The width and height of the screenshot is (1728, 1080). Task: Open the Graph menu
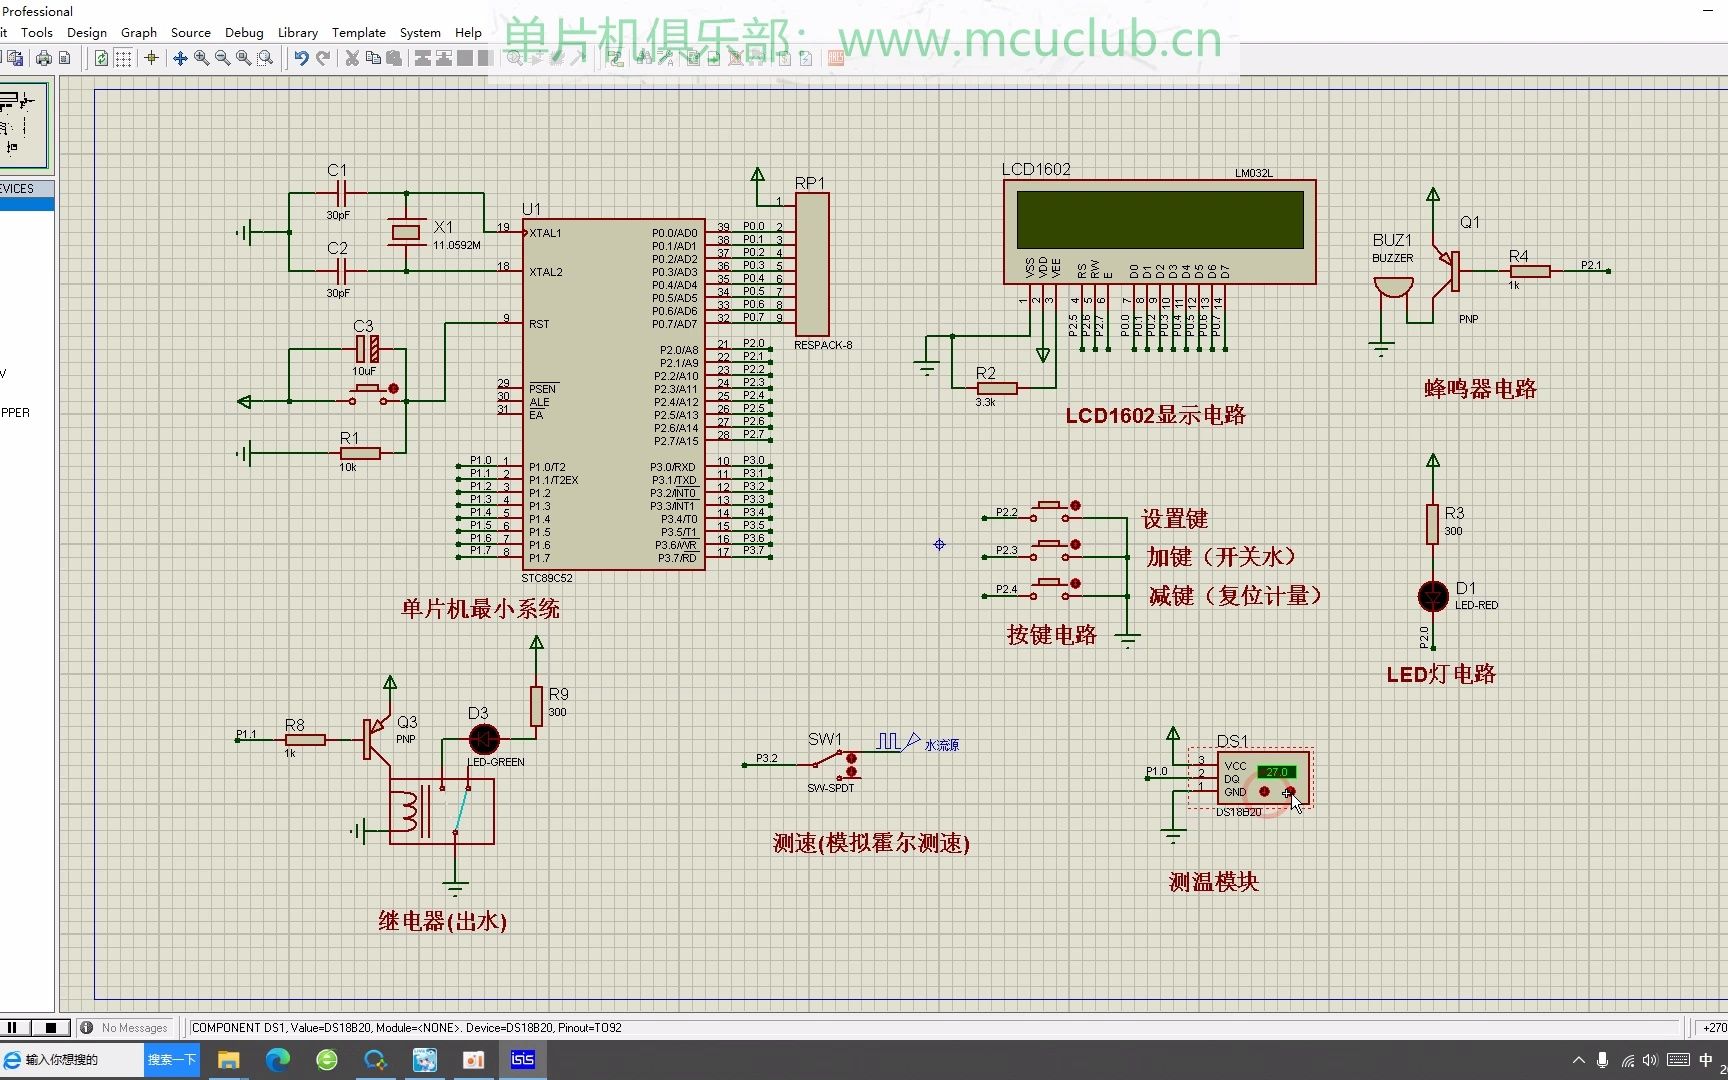click(x=139, y=32)
